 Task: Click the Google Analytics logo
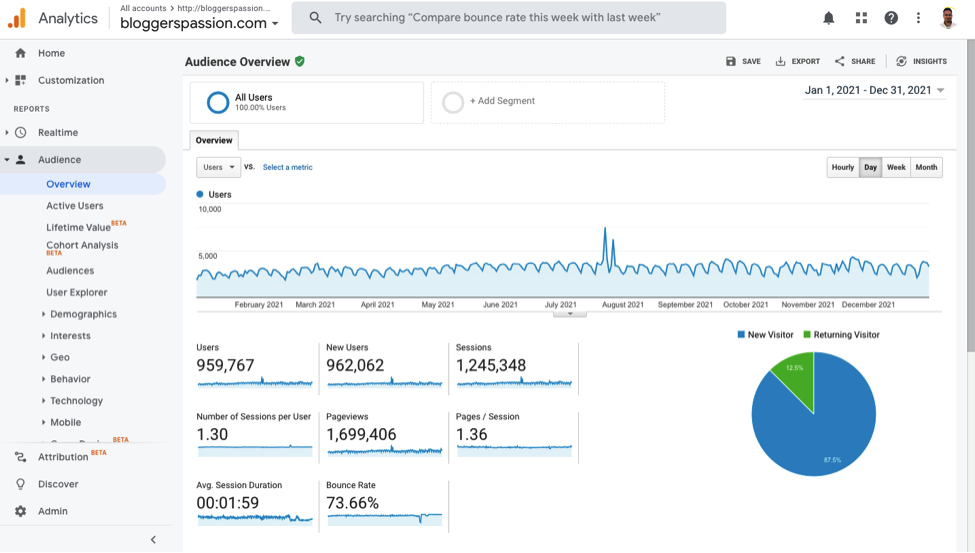(17, 18)
